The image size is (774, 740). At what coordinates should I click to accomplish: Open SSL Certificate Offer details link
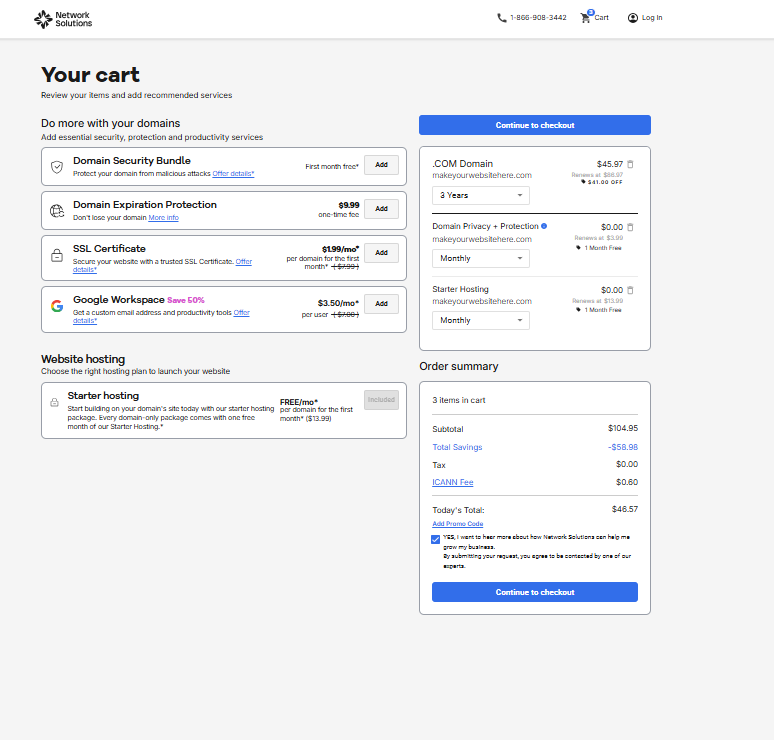click(x=244, y=262)
